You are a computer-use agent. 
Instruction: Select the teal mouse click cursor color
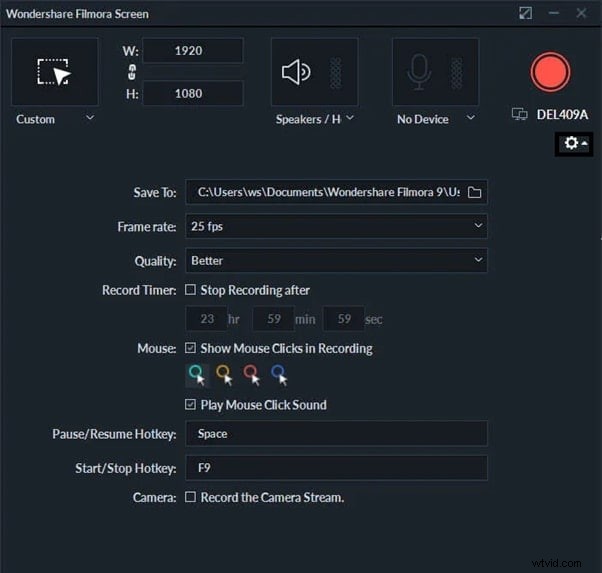pyautogui.click(x=197, y=375)
